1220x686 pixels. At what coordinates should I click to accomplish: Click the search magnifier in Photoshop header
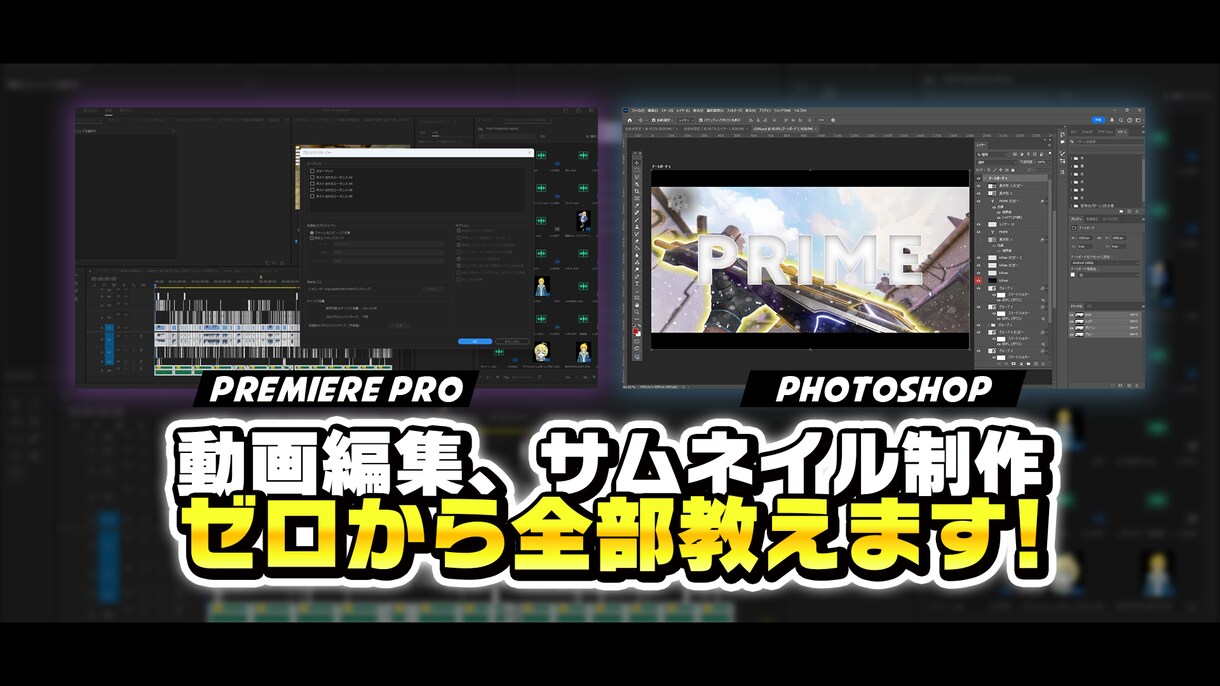pos(1121,120)
